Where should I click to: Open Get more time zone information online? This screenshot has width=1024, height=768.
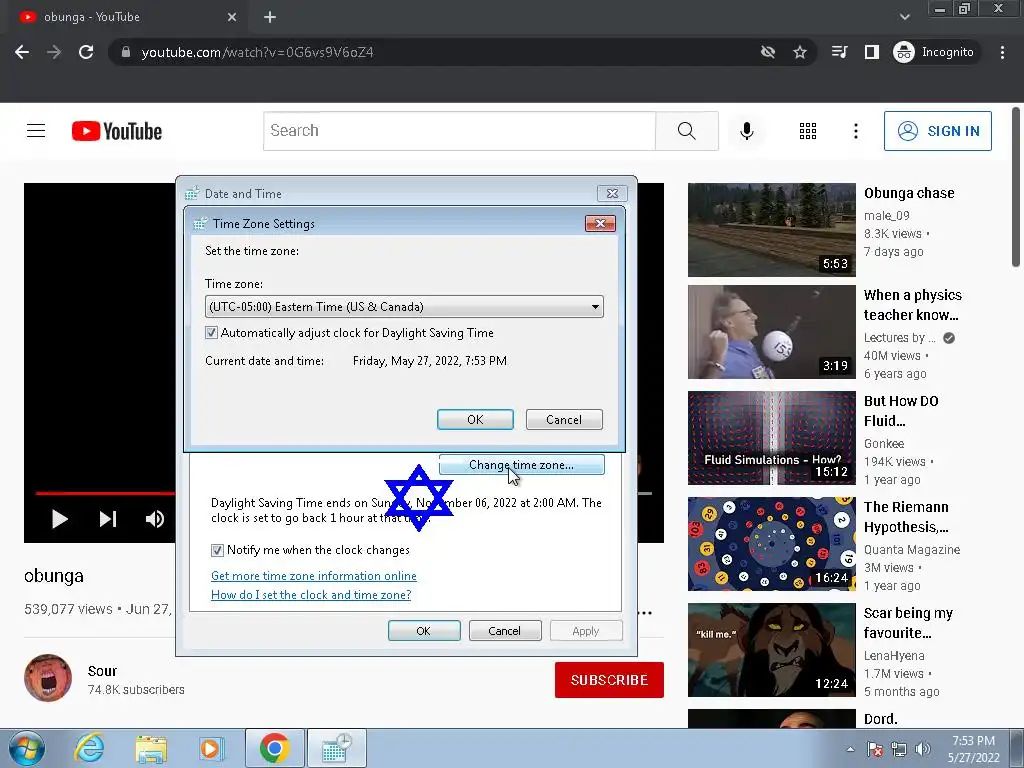coord(313,575)
